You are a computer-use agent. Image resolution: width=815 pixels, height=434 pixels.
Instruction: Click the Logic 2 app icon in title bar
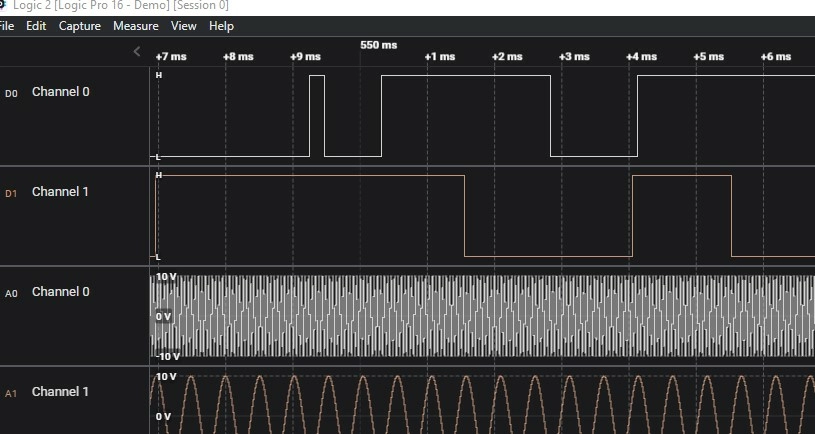(4, 6)
